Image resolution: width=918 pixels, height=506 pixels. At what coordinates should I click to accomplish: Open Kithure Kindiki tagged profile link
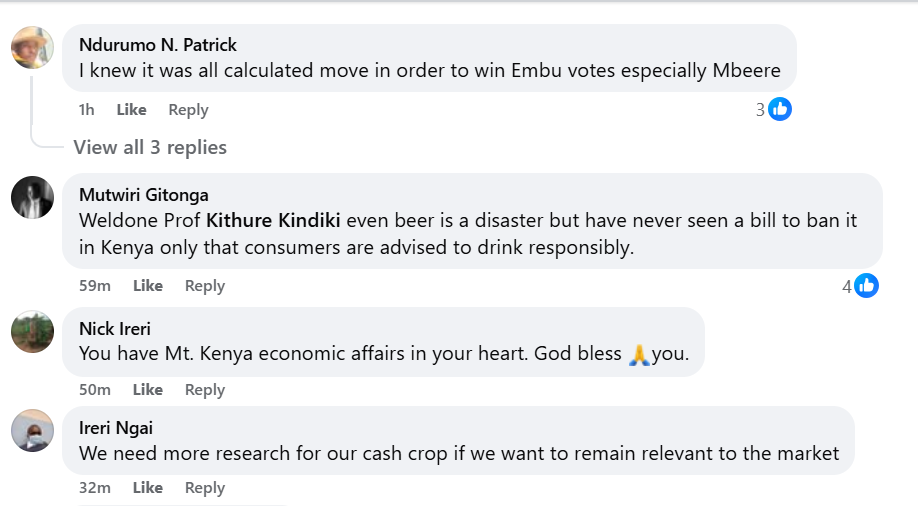pos(273,220)
